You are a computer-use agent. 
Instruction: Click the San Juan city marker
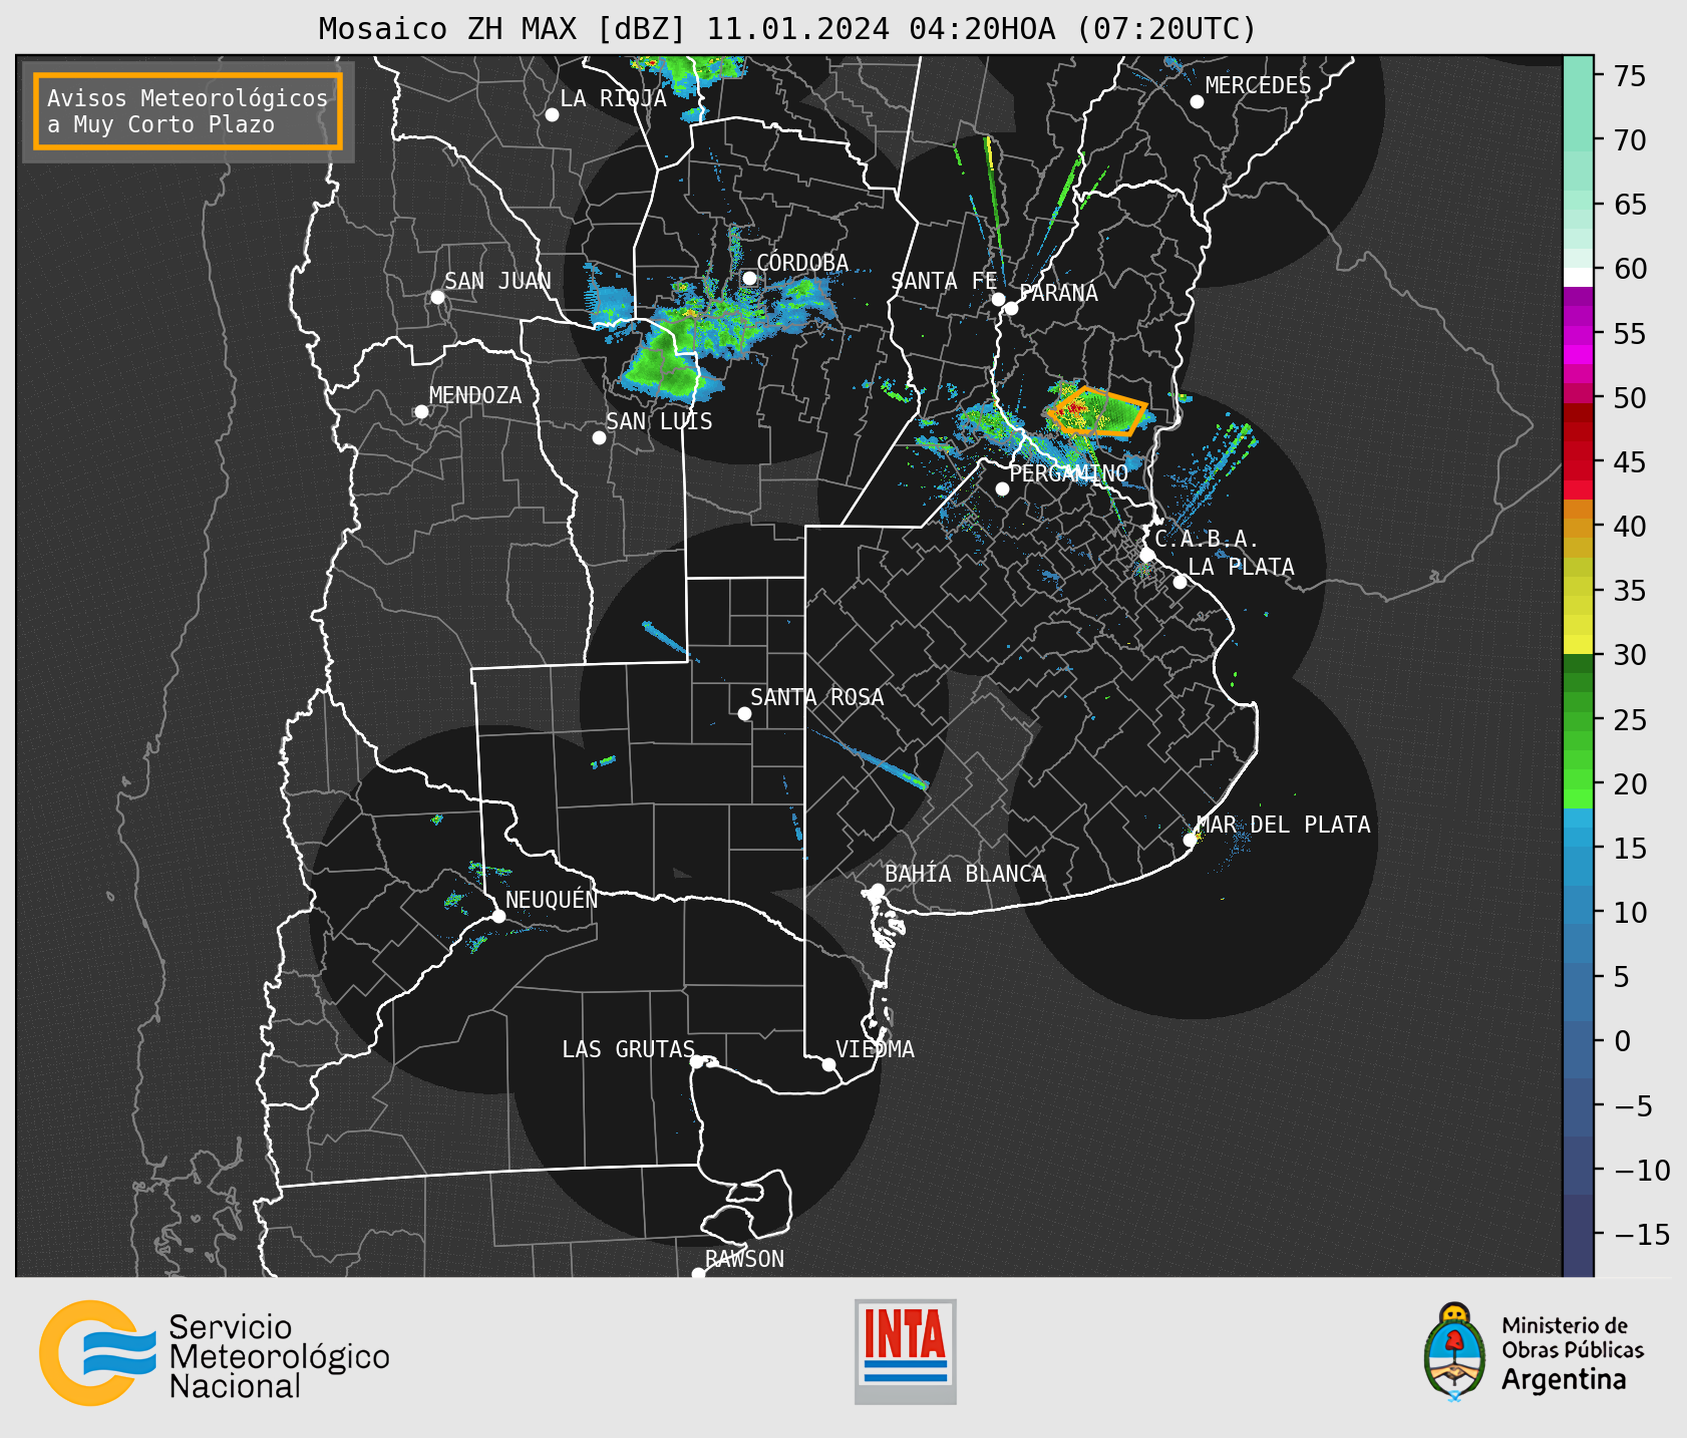[437, 297]
